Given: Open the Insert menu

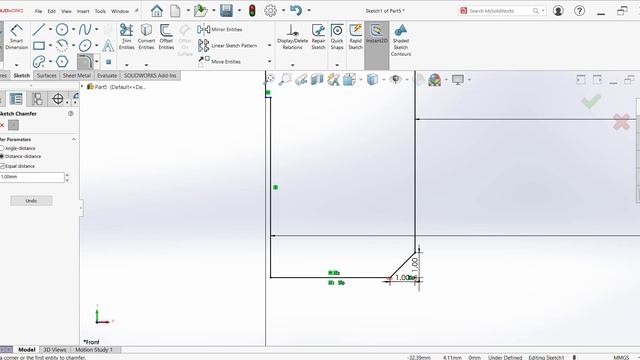Looking at the screenshot, I should coord(83,11).
